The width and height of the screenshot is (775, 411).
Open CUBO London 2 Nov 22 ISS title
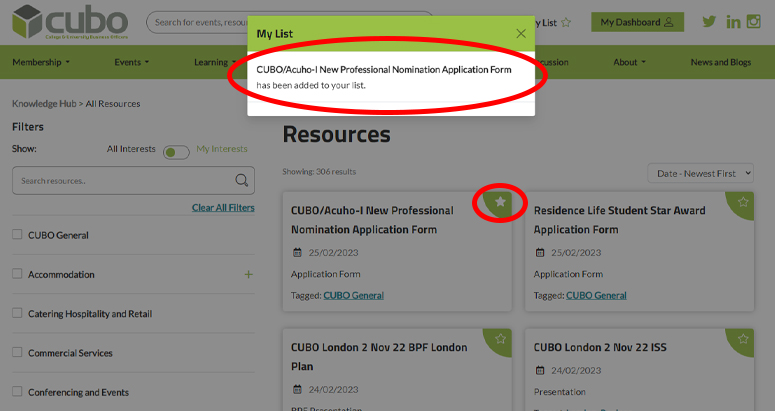click(600, 347)
